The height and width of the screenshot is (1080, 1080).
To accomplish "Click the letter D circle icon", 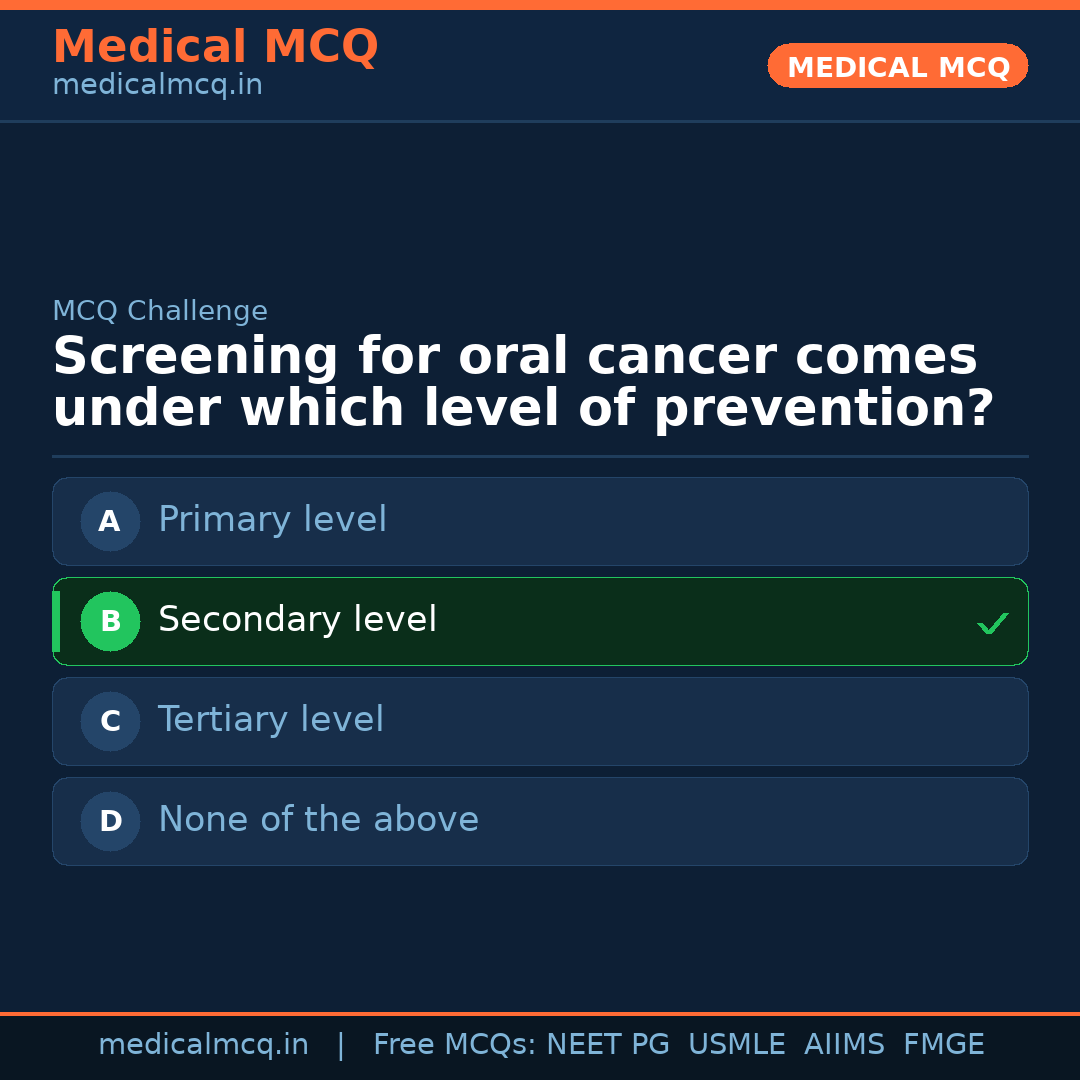I will click(110, 821).
